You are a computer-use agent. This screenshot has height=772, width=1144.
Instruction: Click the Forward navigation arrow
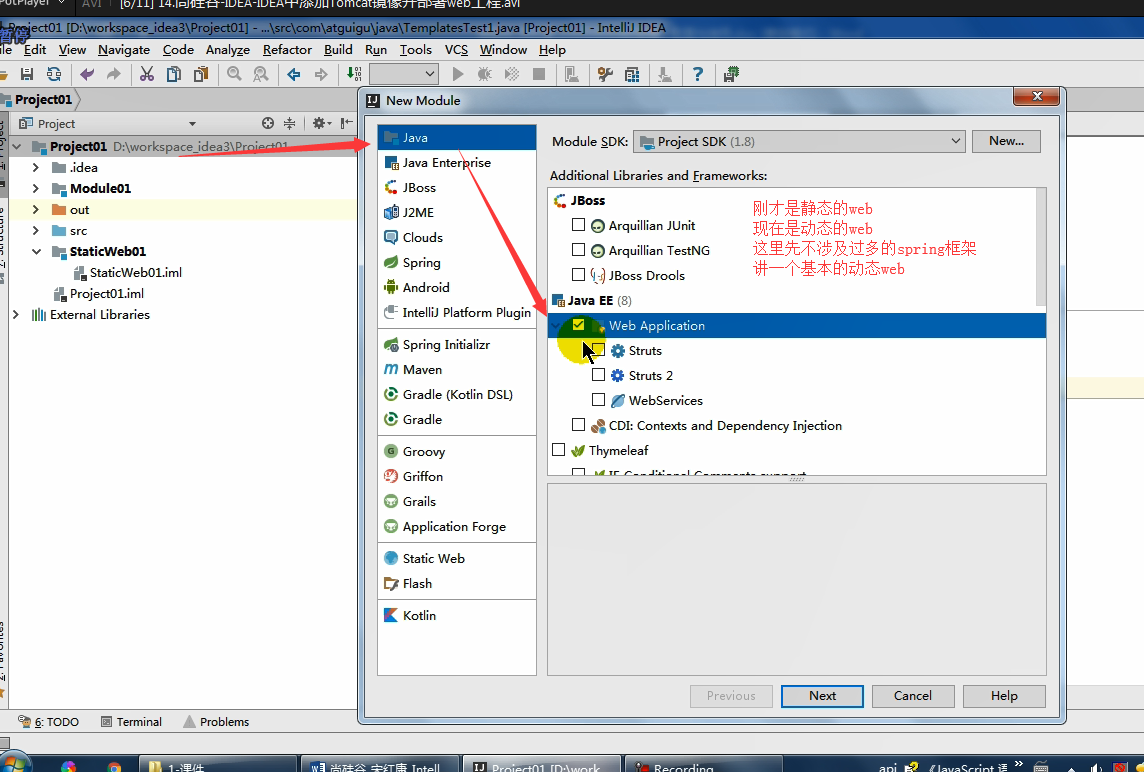[320, 74]
